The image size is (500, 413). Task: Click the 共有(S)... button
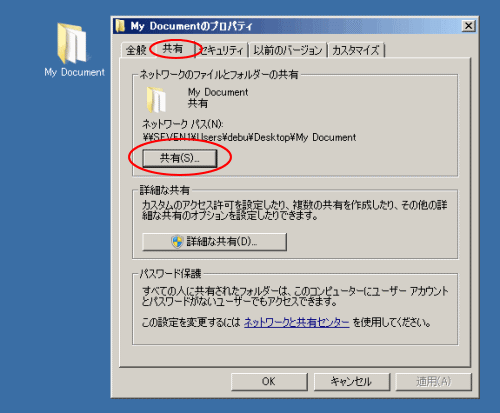[x=180, y=158]
